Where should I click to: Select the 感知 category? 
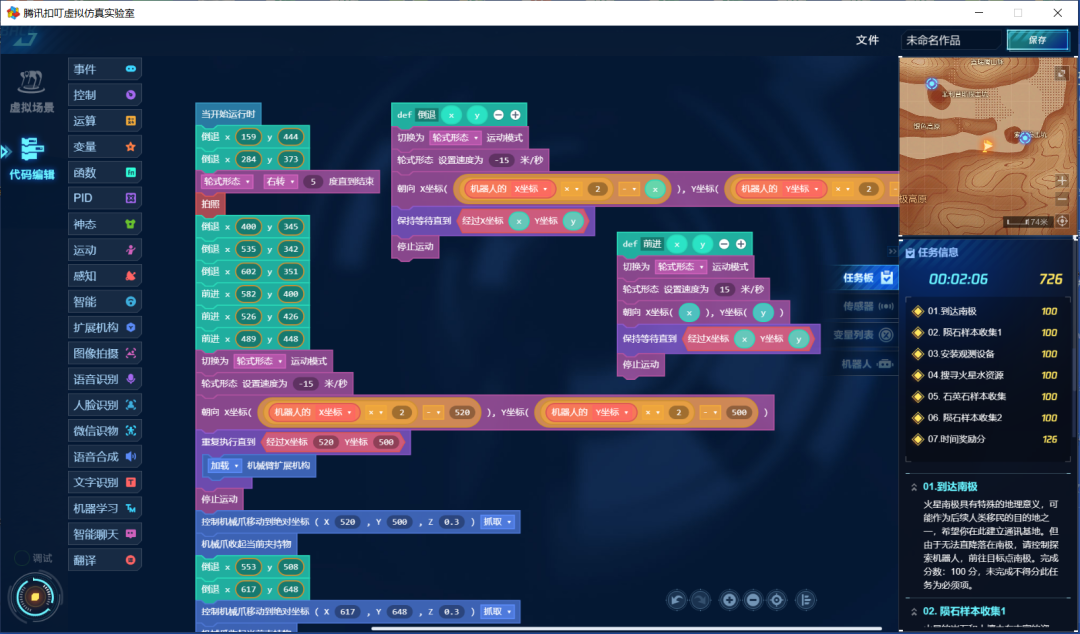tap(105, 276)
